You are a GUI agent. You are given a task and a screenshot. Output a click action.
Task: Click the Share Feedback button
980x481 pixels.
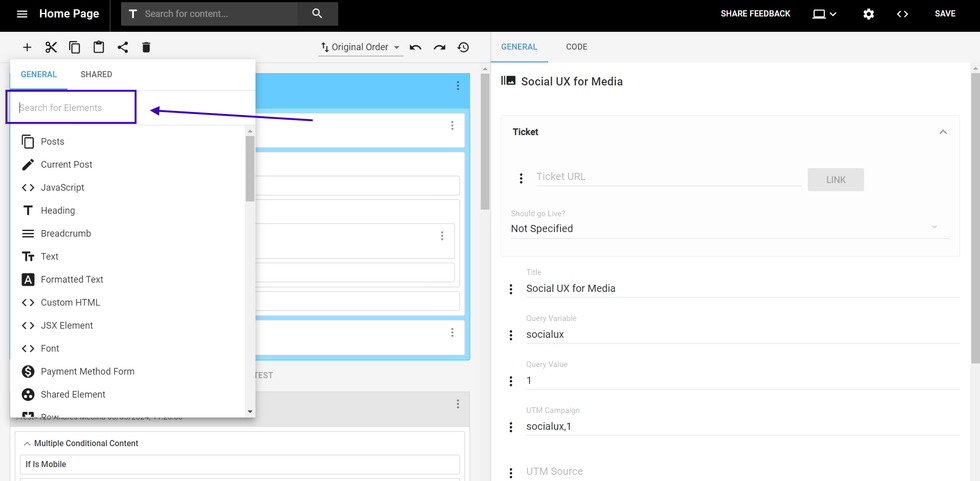(755, 14)
